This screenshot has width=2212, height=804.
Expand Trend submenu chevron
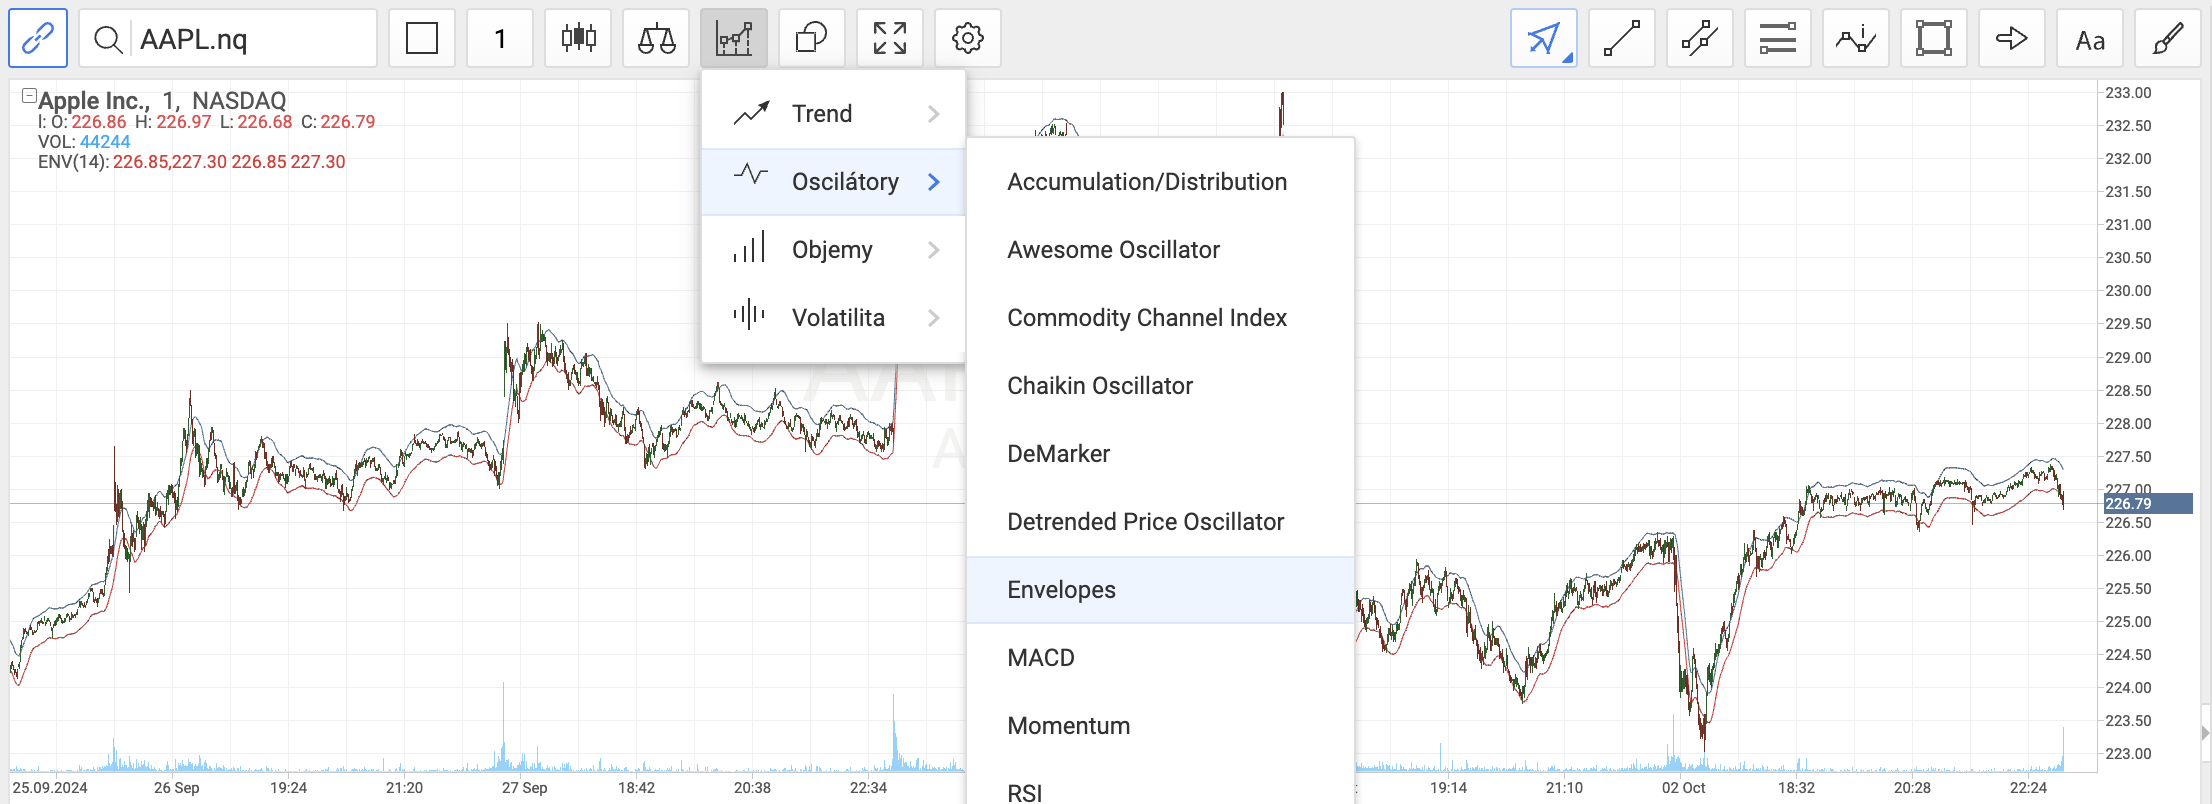pos(934,114)
